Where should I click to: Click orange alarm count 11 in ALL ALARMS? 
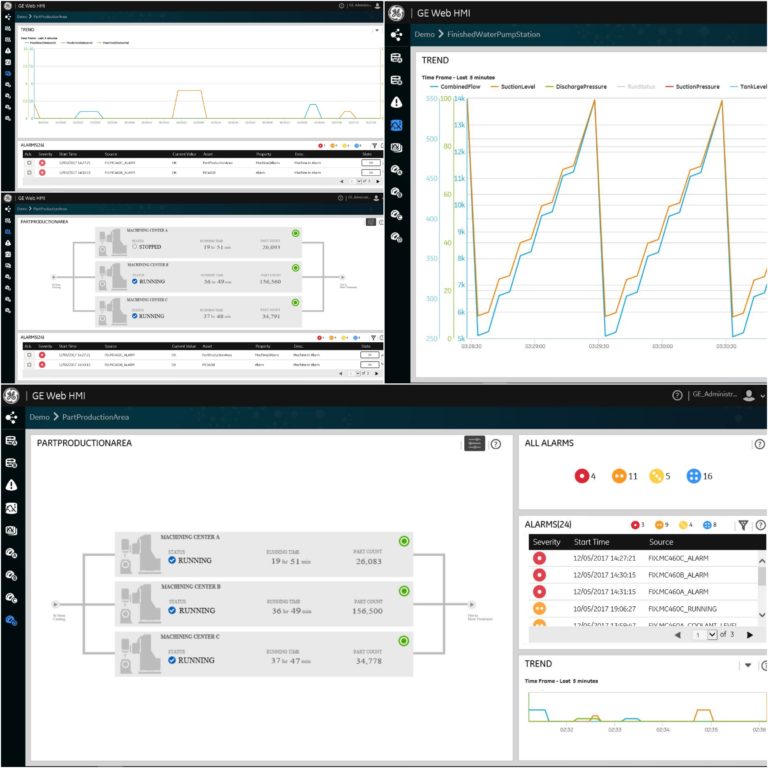[624, 476]
